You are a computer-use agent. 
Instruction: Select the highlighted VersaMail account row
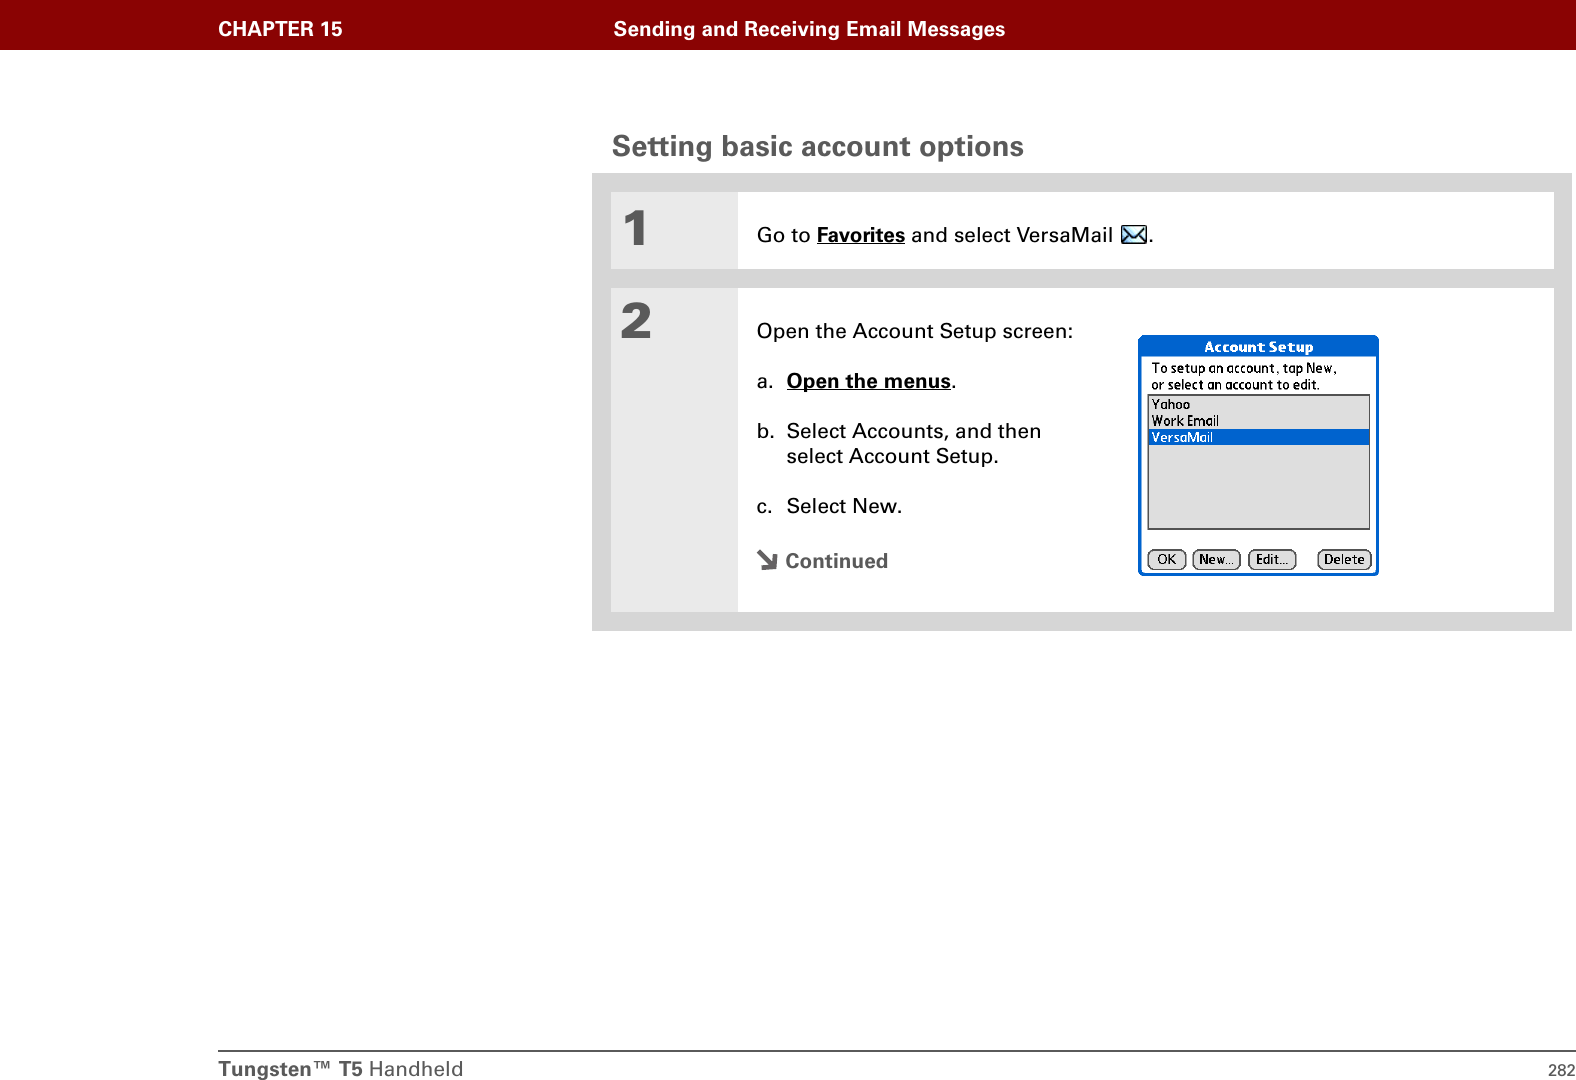[x=1258, y=437]
